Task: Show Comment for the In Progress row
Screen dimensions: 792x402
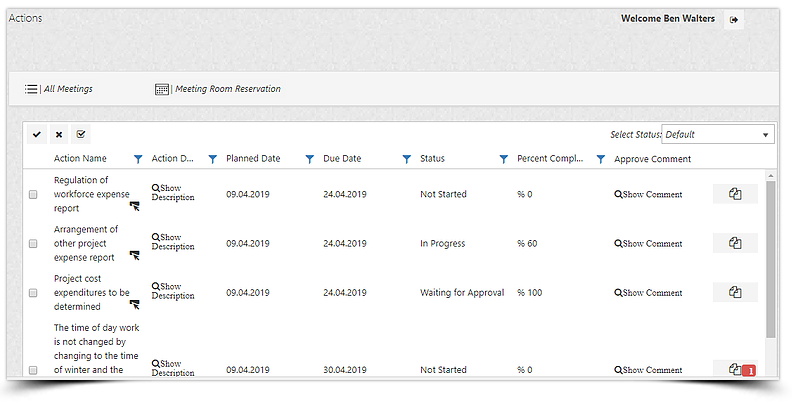Action: click(648, 243)
